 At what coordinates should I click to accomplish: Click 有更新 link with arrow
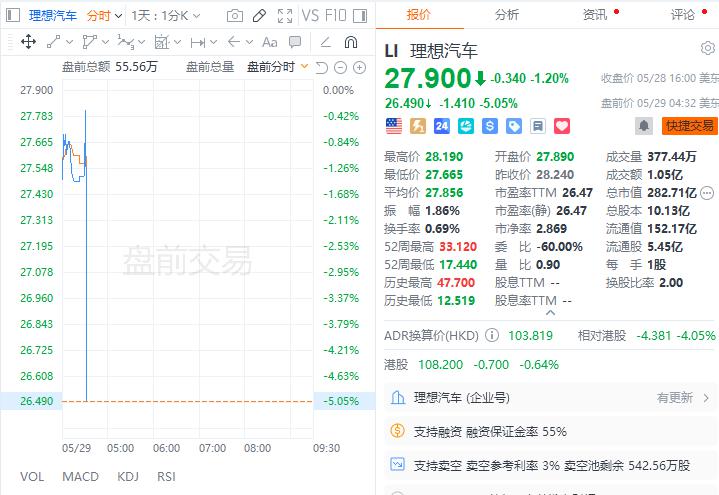coord(683,398)
